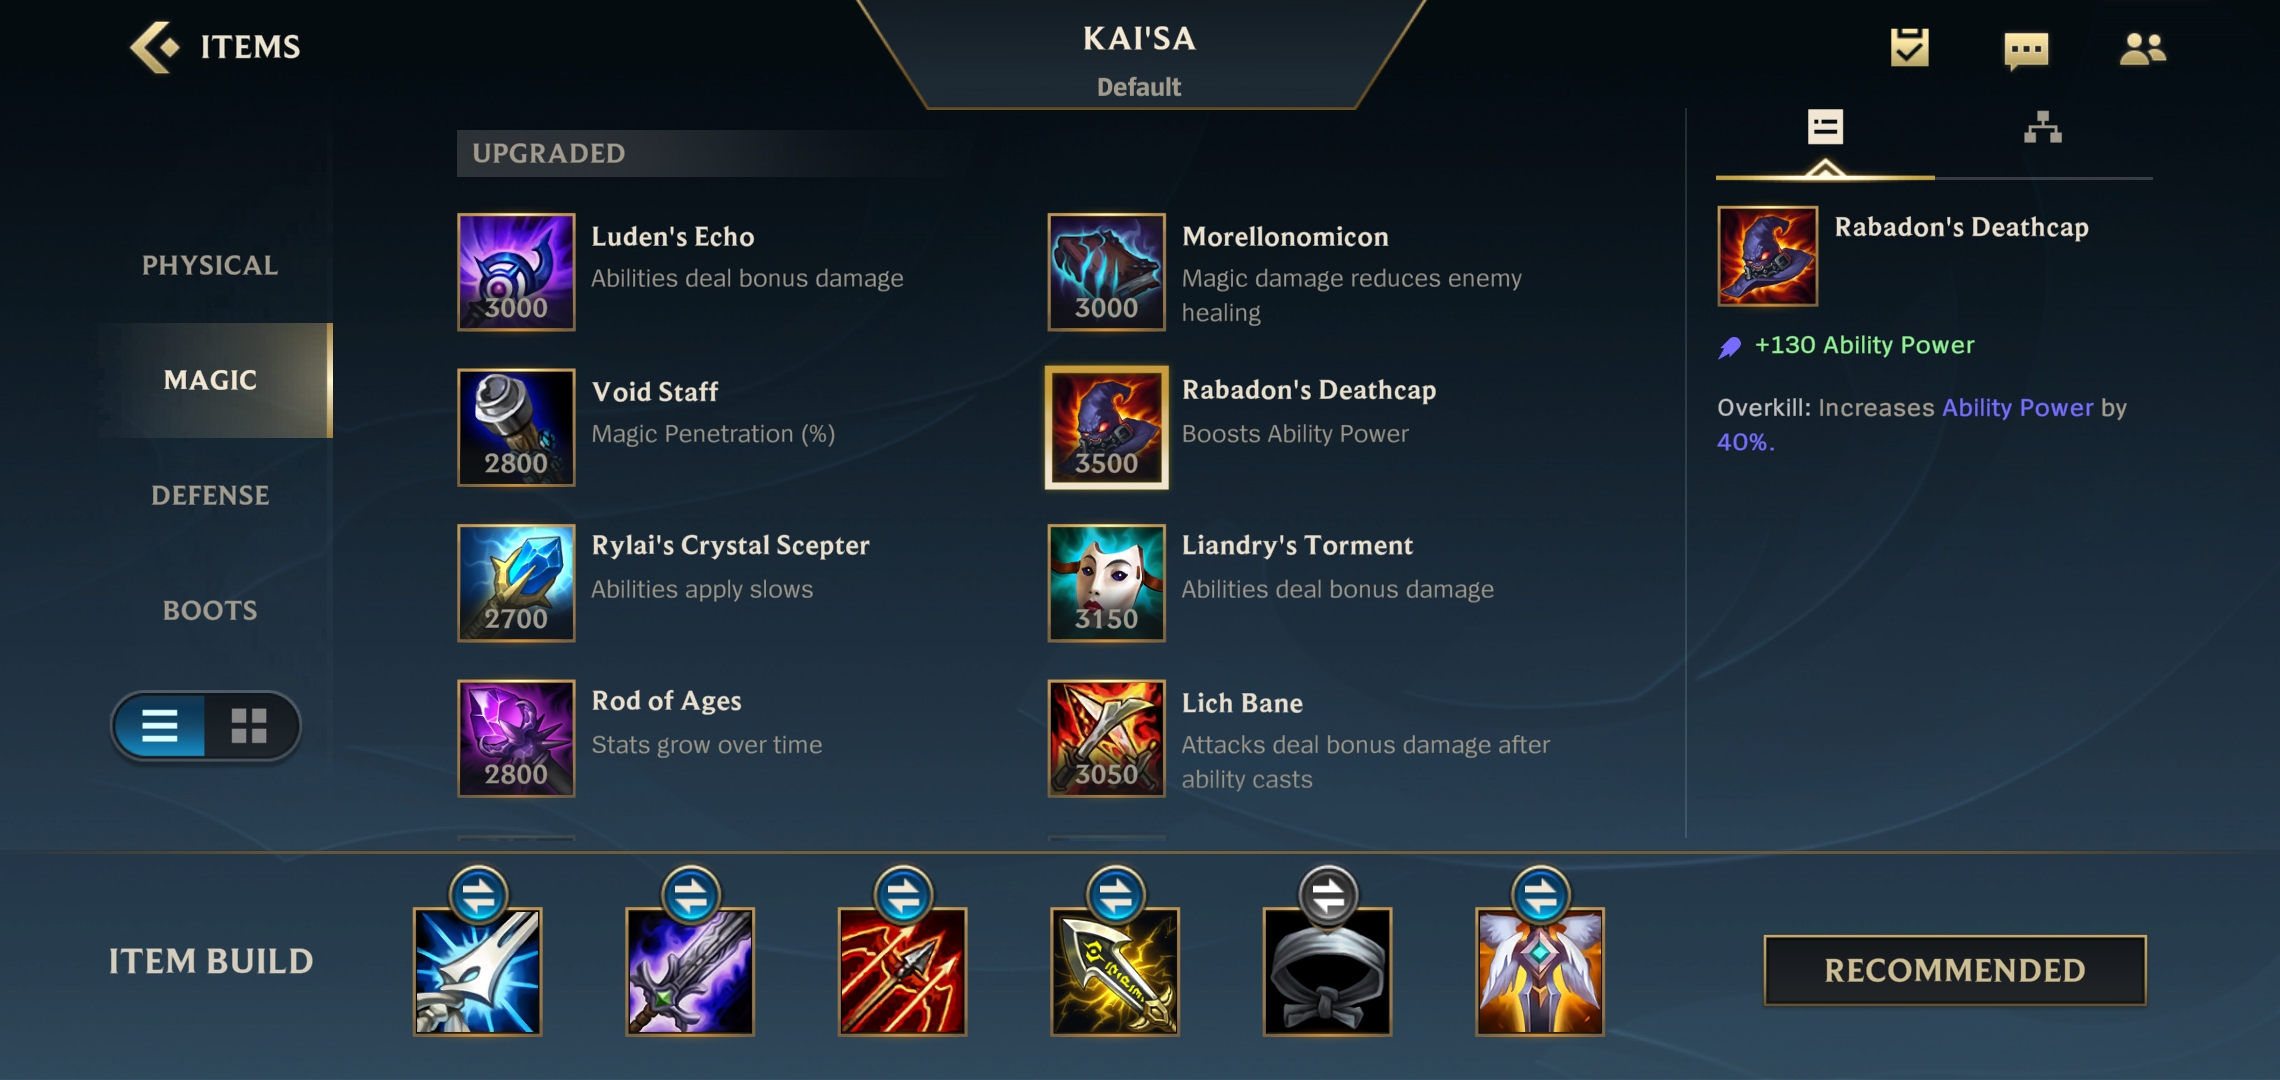Switch to list view layout
Screen dimensions: 2280x1080
160,726
